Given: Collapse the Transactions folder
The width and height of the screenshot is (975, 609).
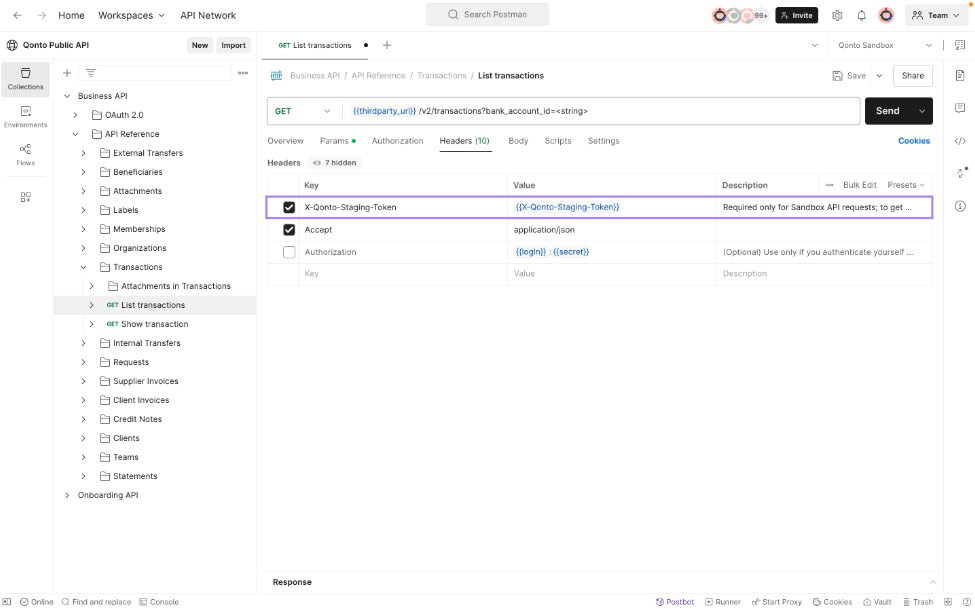Looking at the screenshot, I should [83, 267].
